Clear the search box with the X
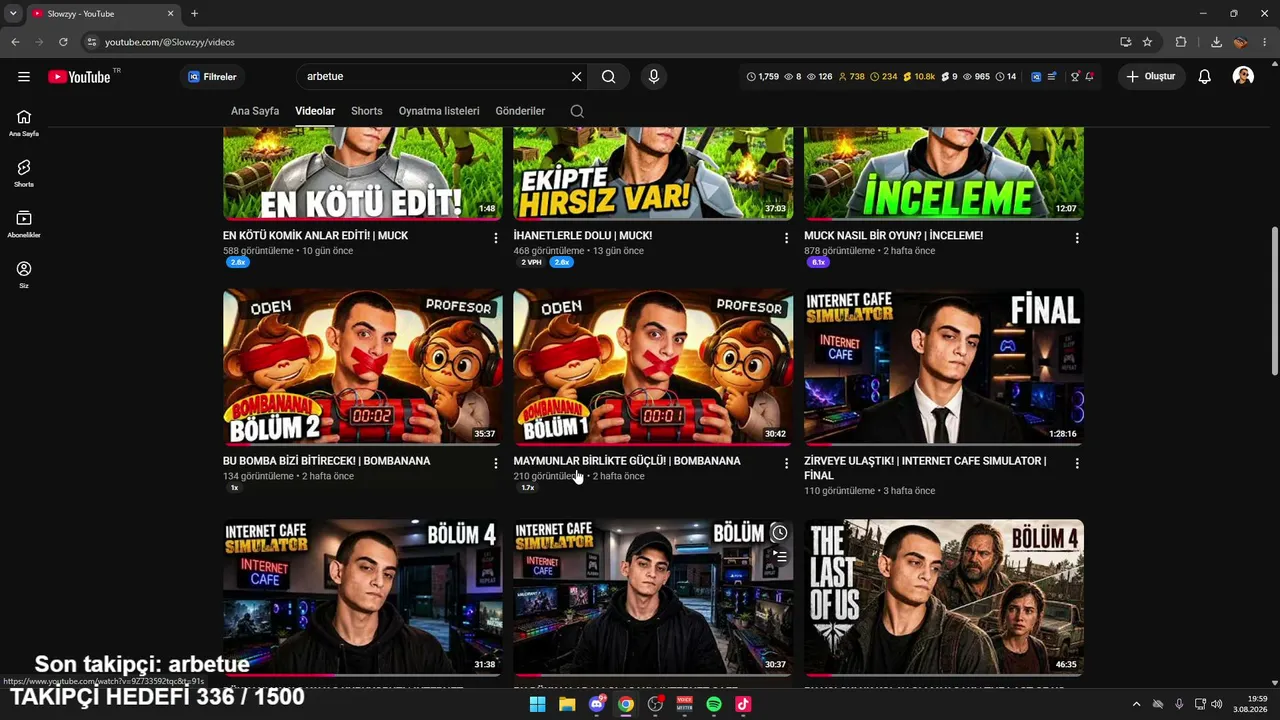The width and height of the screenshot is (1280, 720). click(x=576, y=77)
